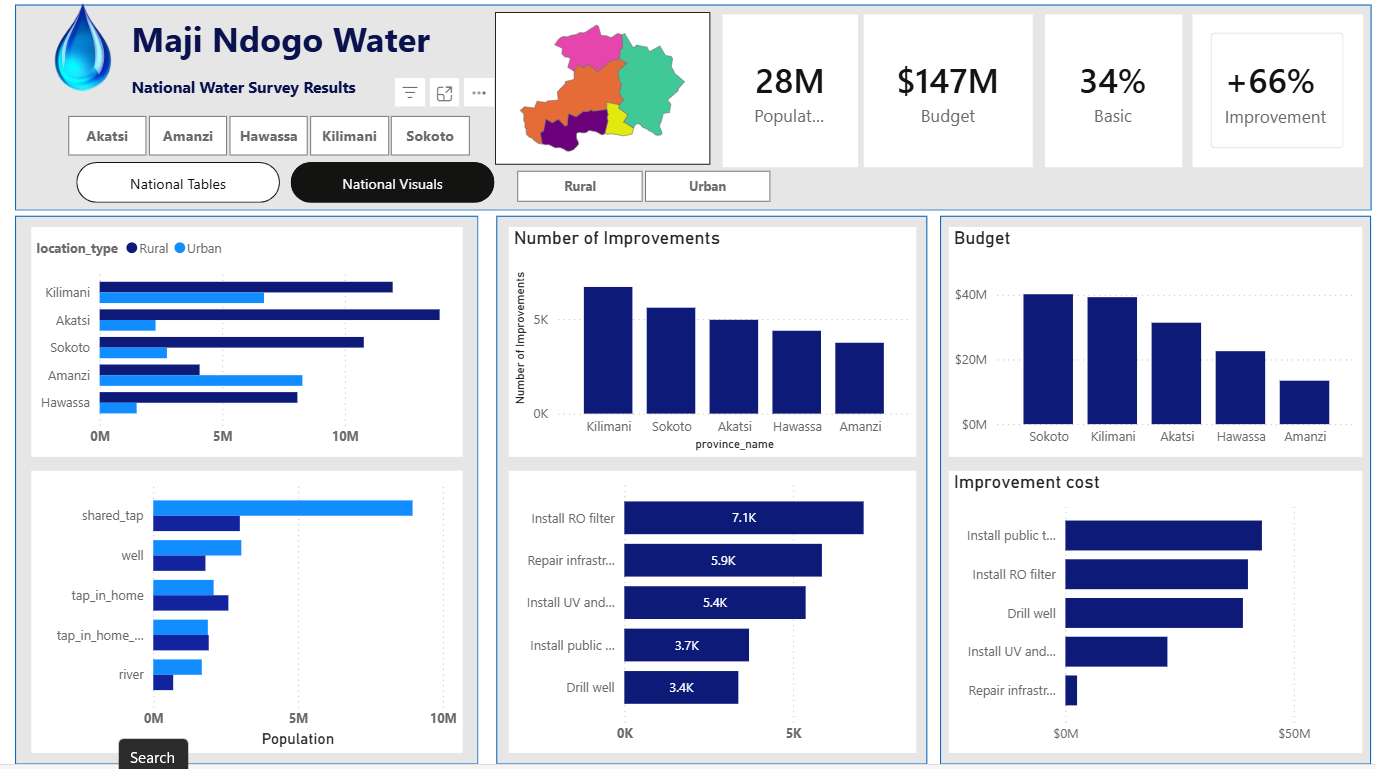Click the 'river' axis label
This screenshot has width=1375, height=769.
click(x=132, y=675)
